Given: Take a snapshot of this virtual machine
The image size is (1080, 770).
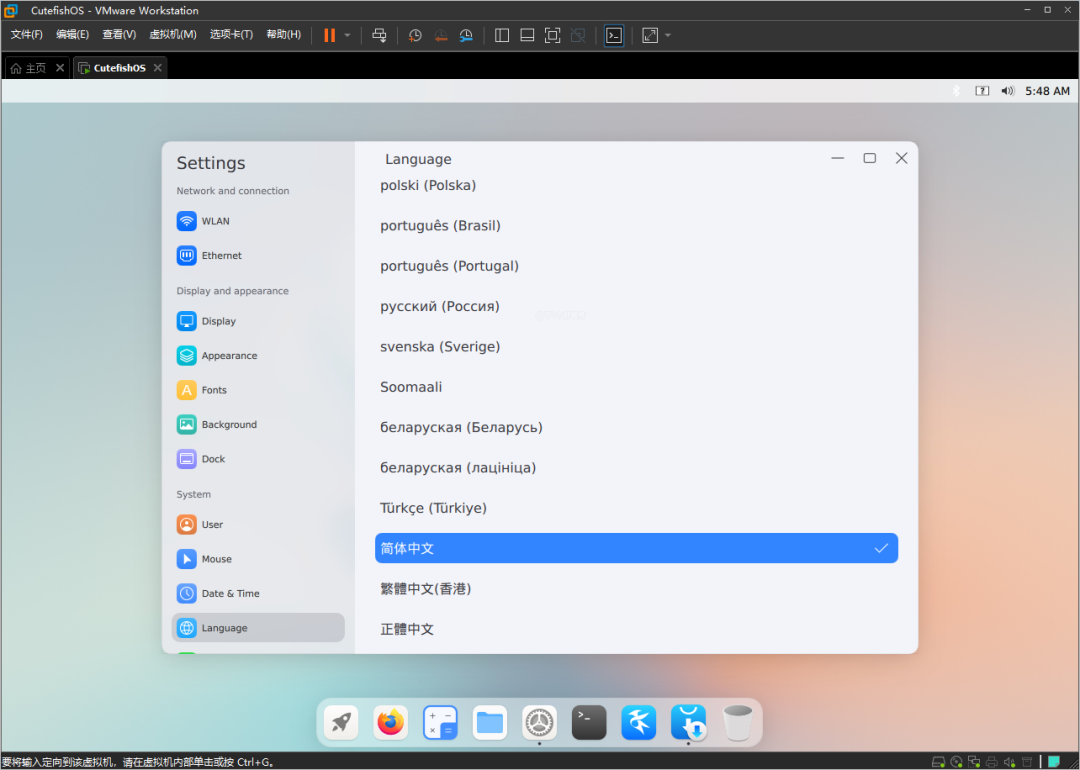Looking at the screenshot, I should coord(415,35).
